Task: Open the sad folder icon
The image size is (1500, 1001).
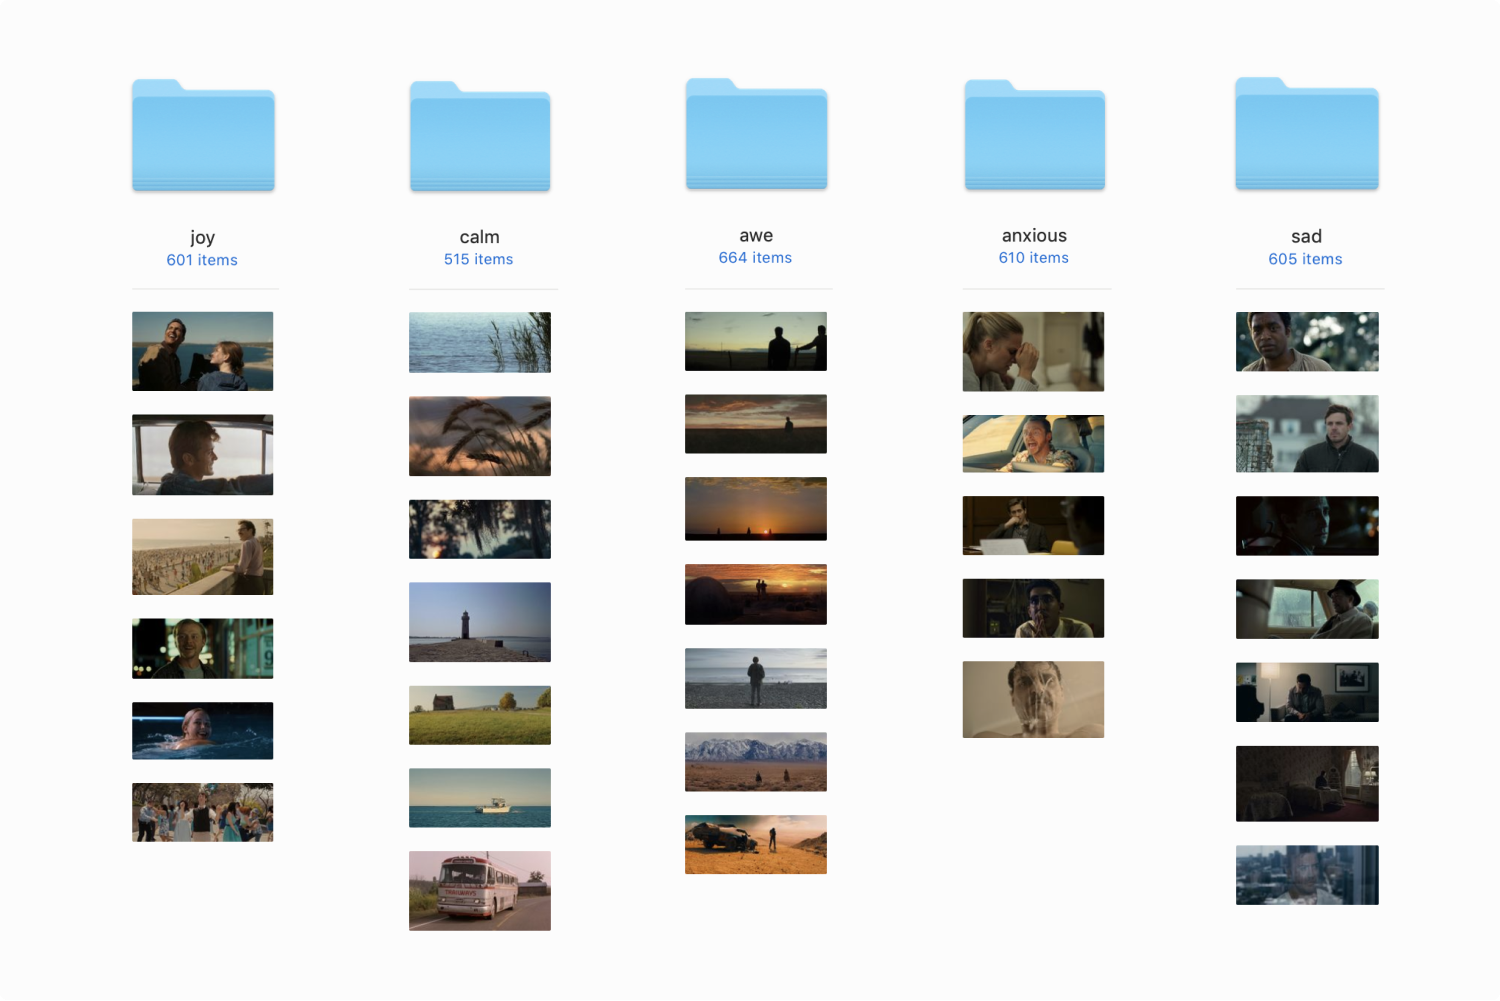Action: click(1307, 135)
